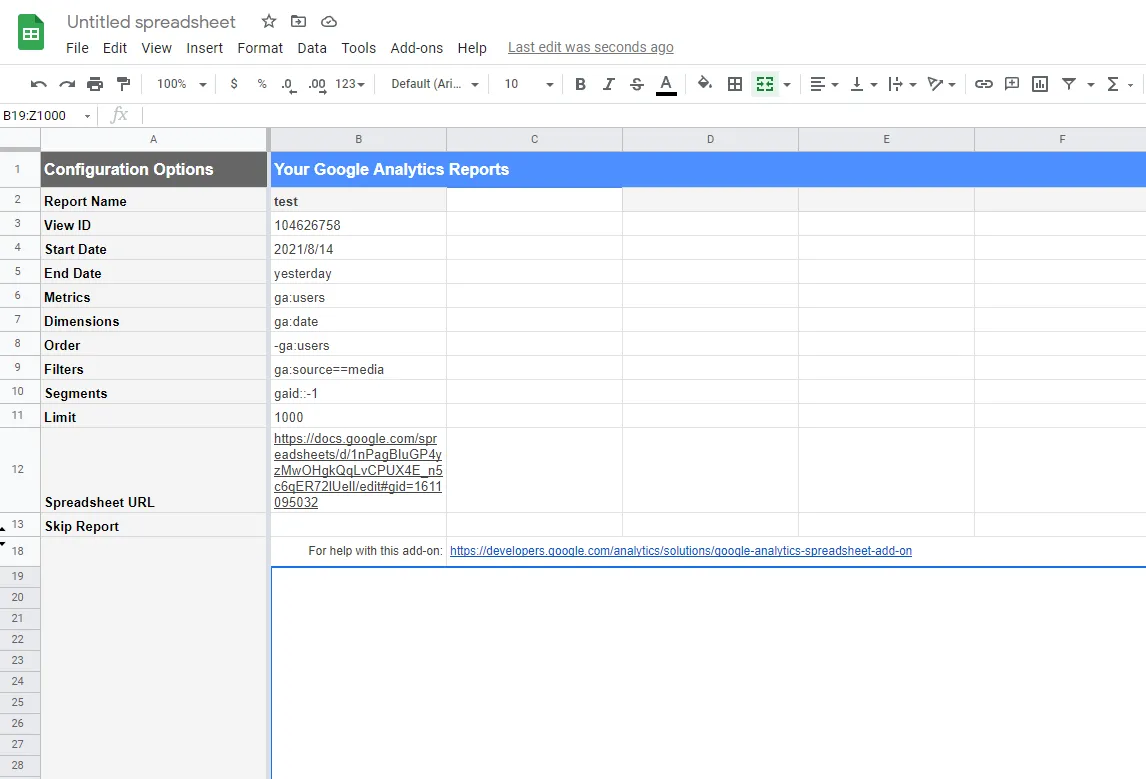Open the Edit menu
This screenshot has width=1146, height=779.
(x=115, y=48)
